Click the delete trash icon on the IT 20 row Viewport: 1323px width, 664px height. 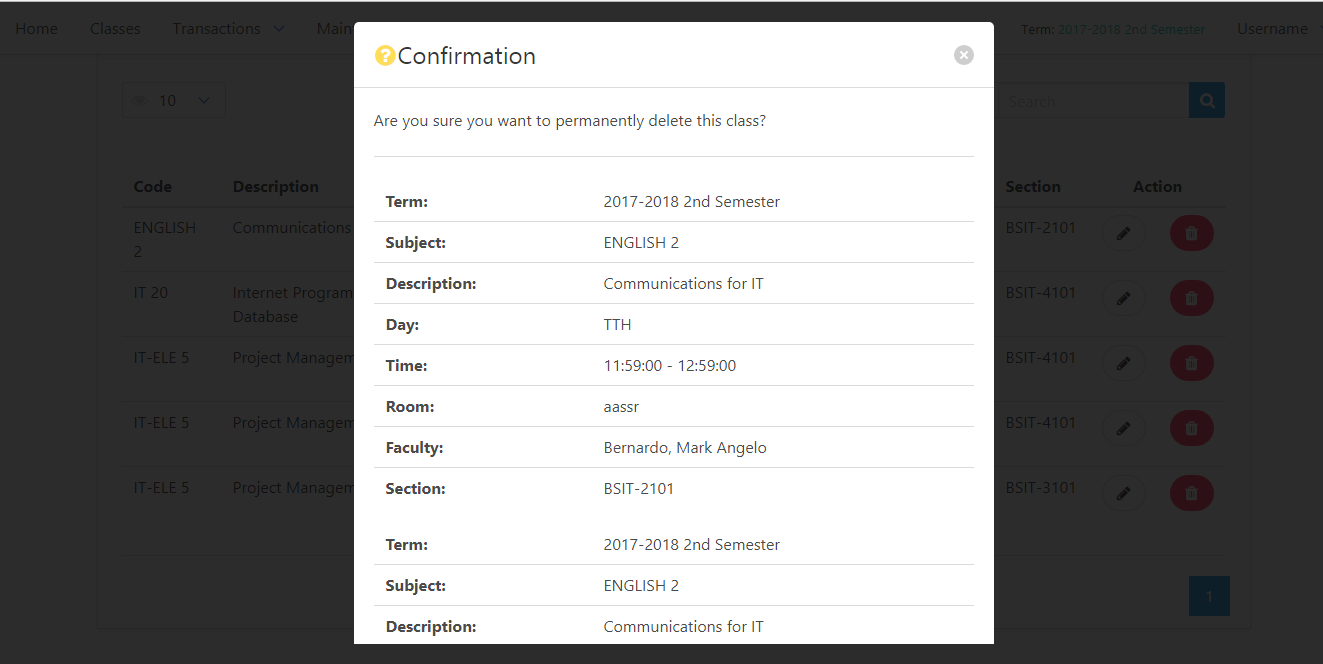pyautogui.click(x=1191, y=298)
